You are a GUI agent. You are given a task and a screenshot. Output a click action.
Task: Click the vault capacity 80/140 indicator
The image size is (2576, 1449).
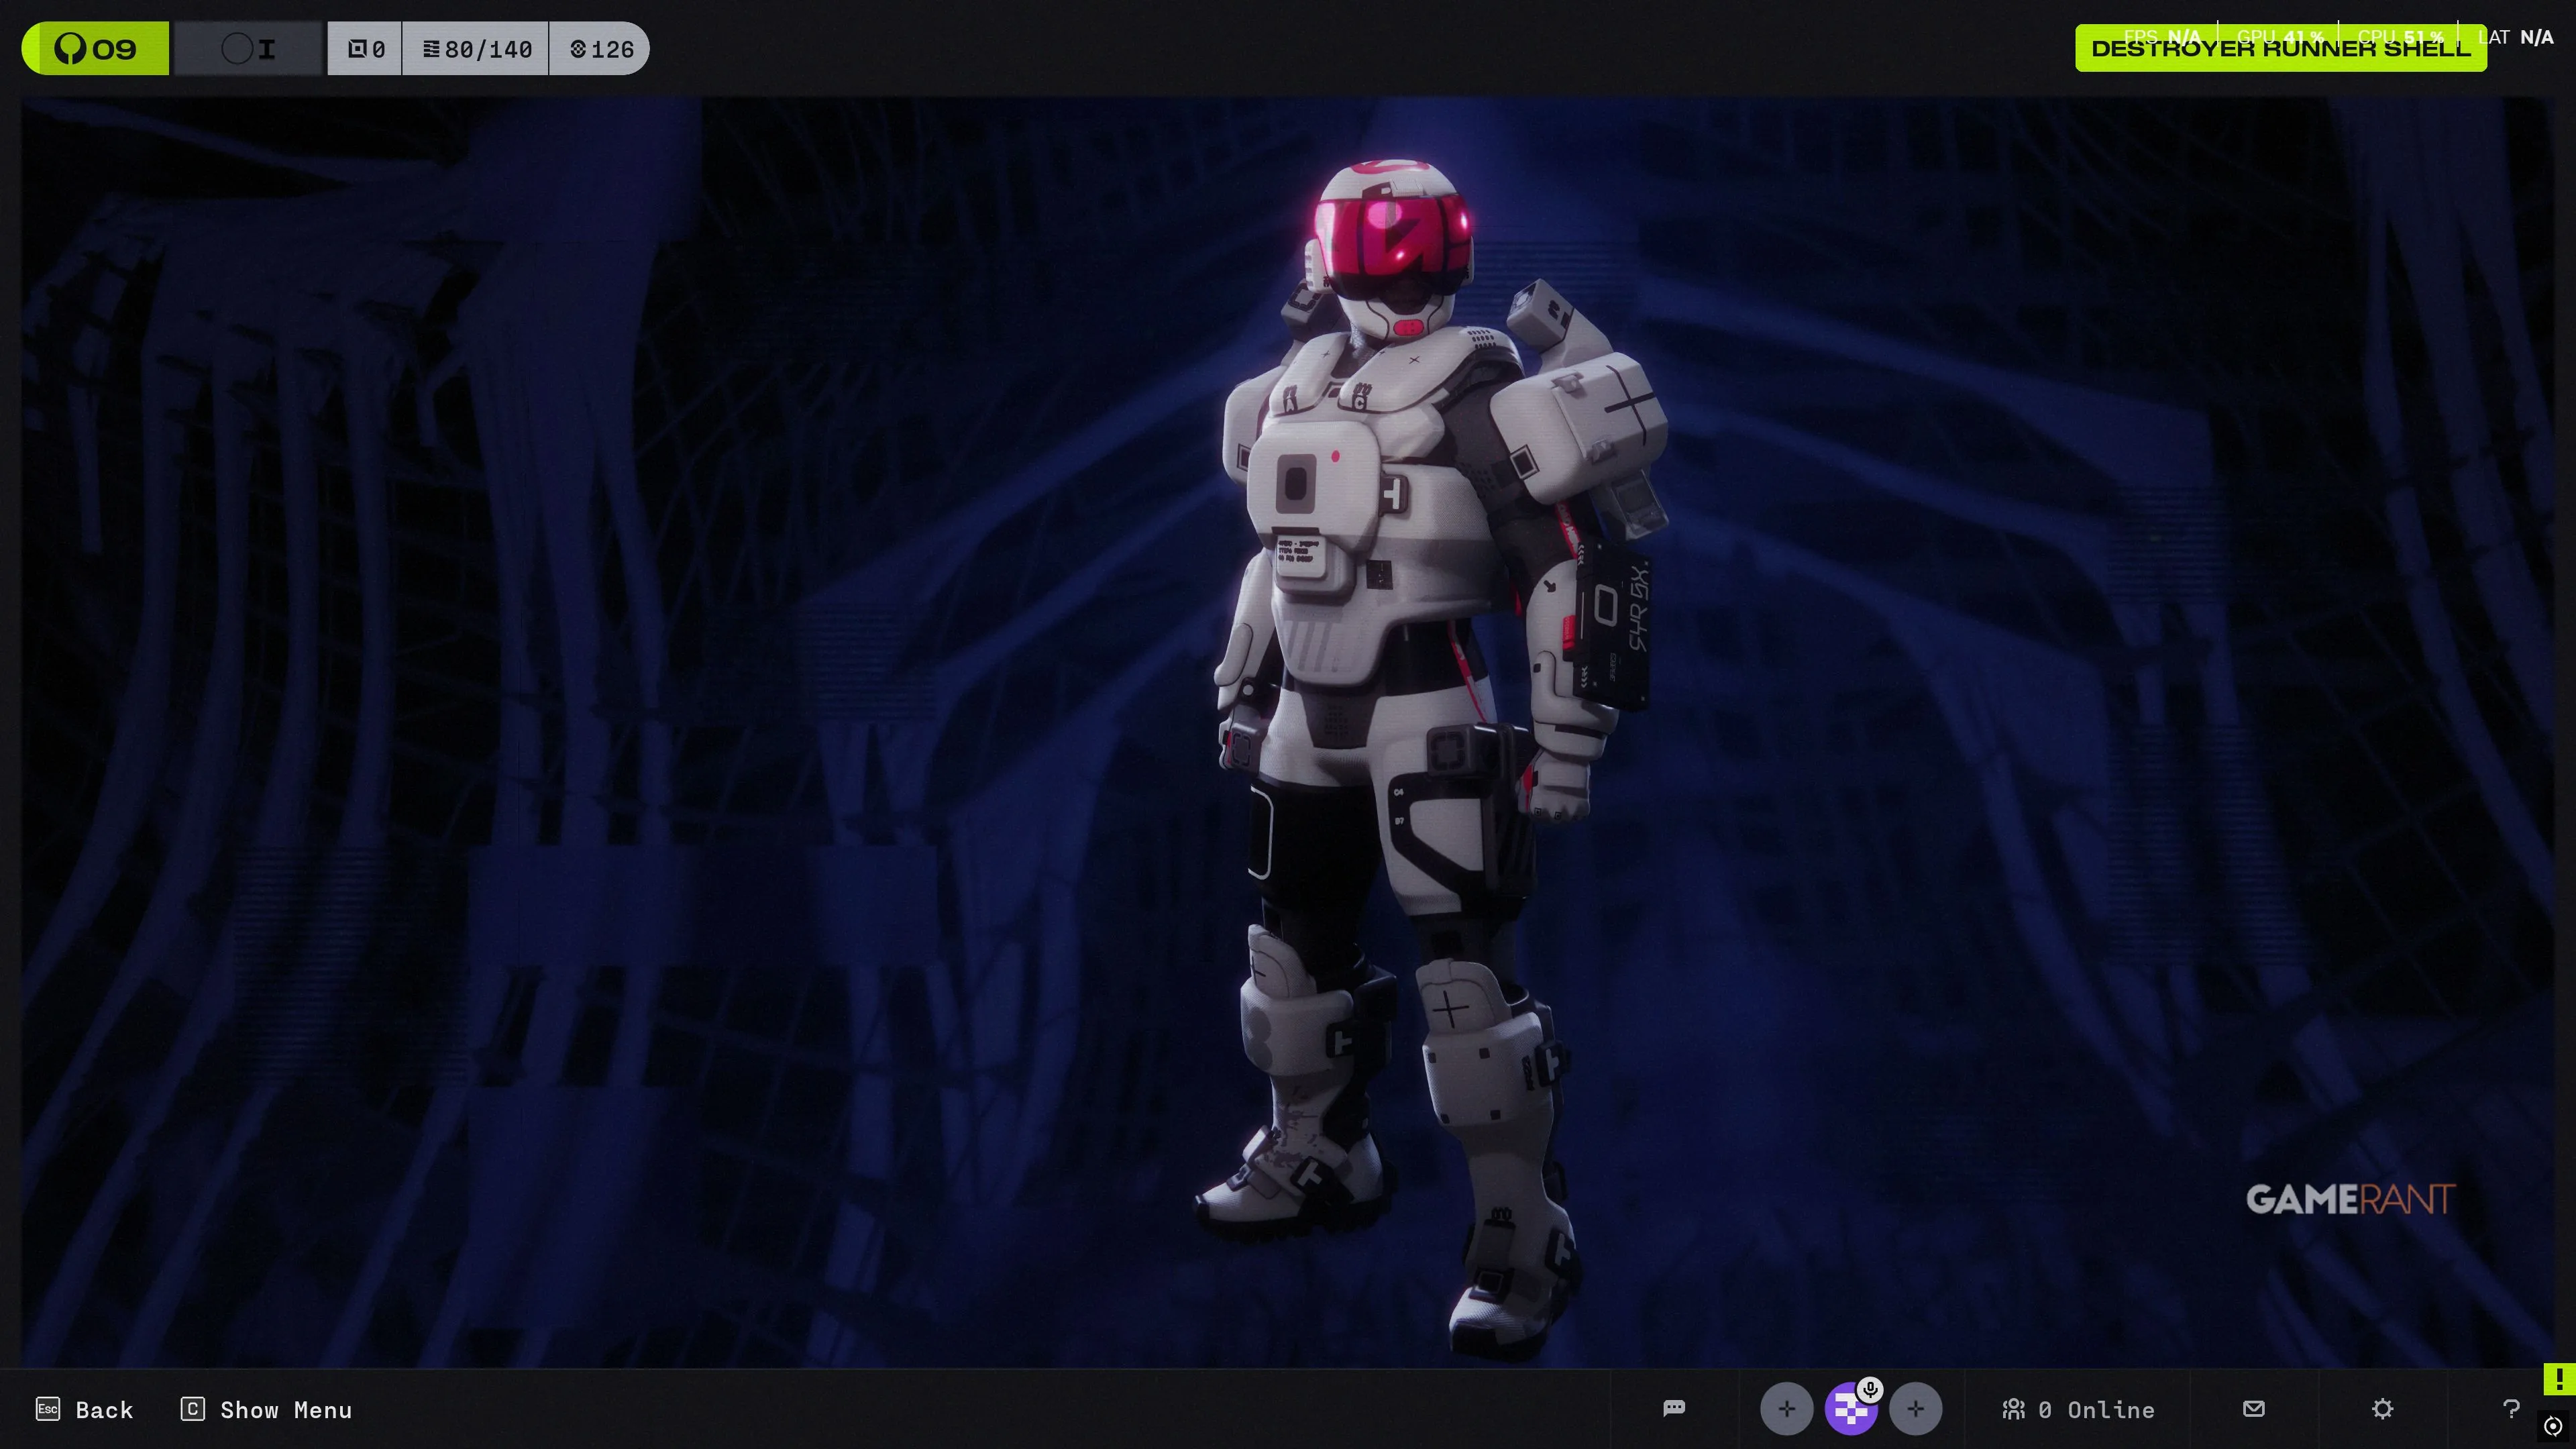(x=476, y=48)
